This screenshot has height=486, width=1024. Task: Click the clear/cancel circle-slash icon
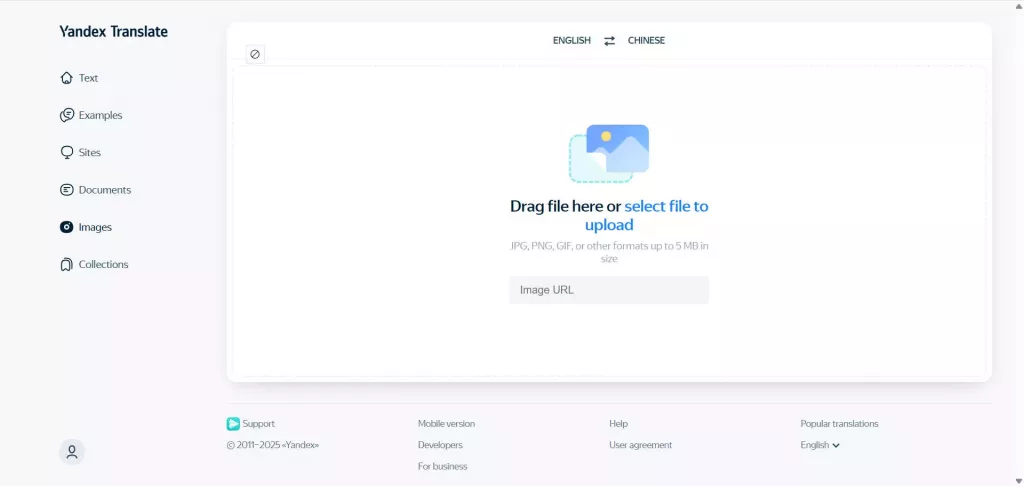coord(255,54)
